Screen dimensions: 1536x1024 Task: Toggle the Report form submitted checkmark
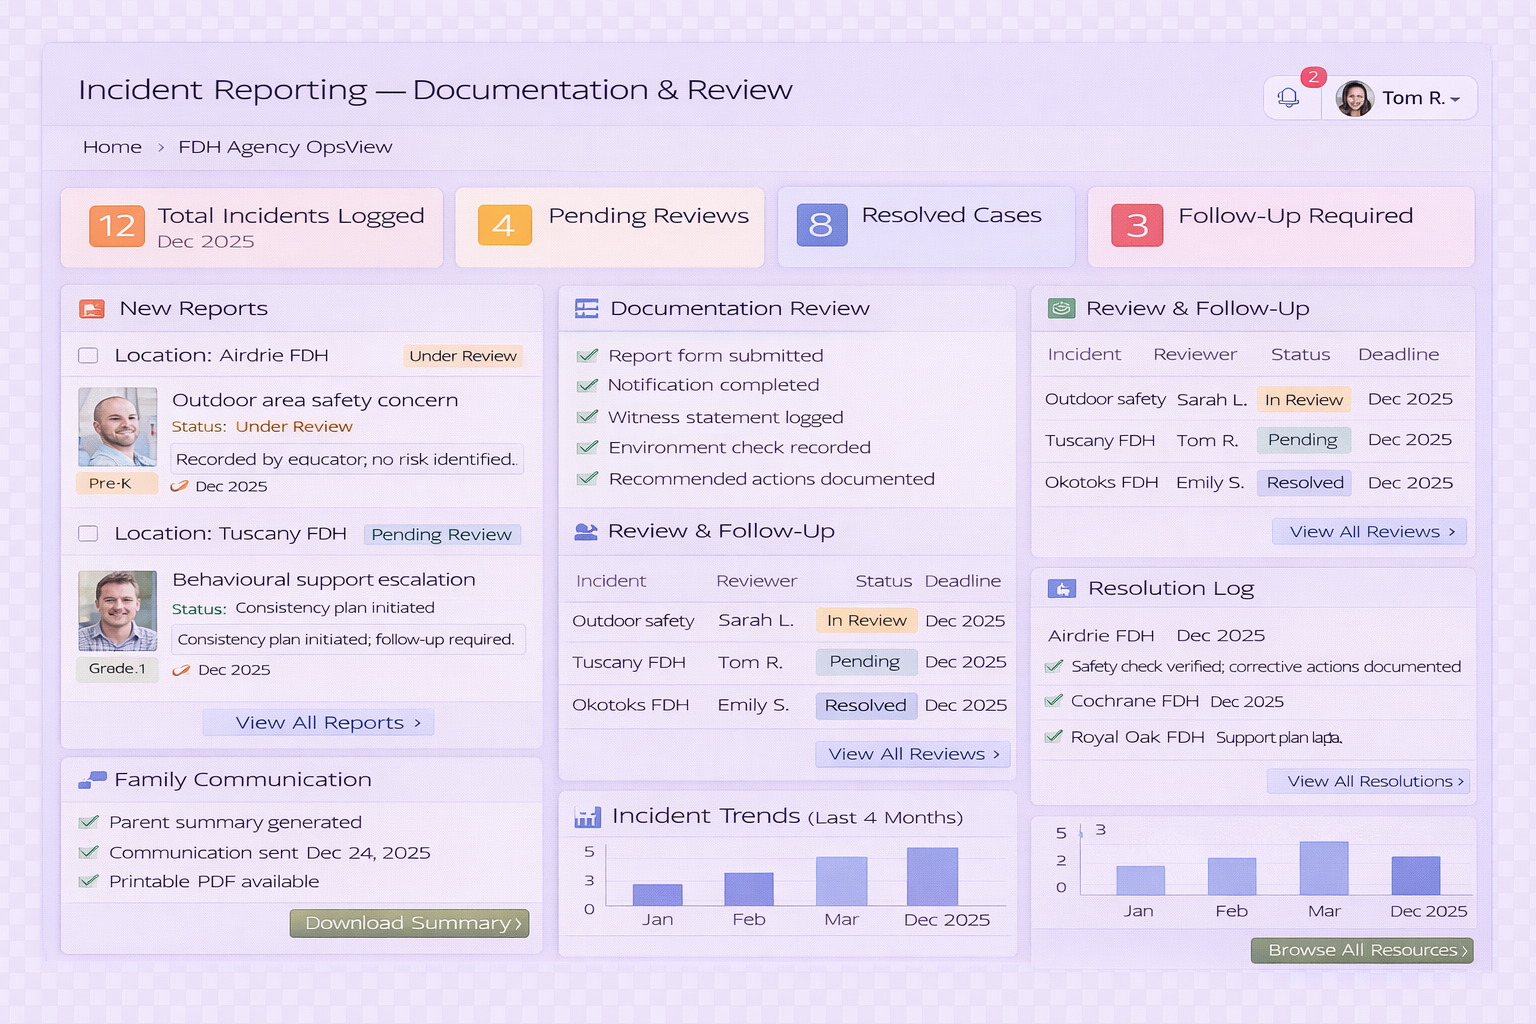[588, 355]
